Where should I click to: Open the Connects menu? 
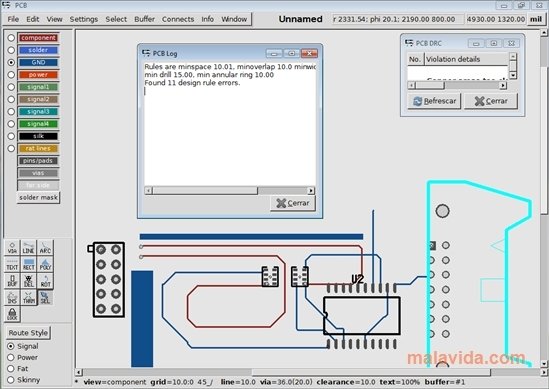178,19
